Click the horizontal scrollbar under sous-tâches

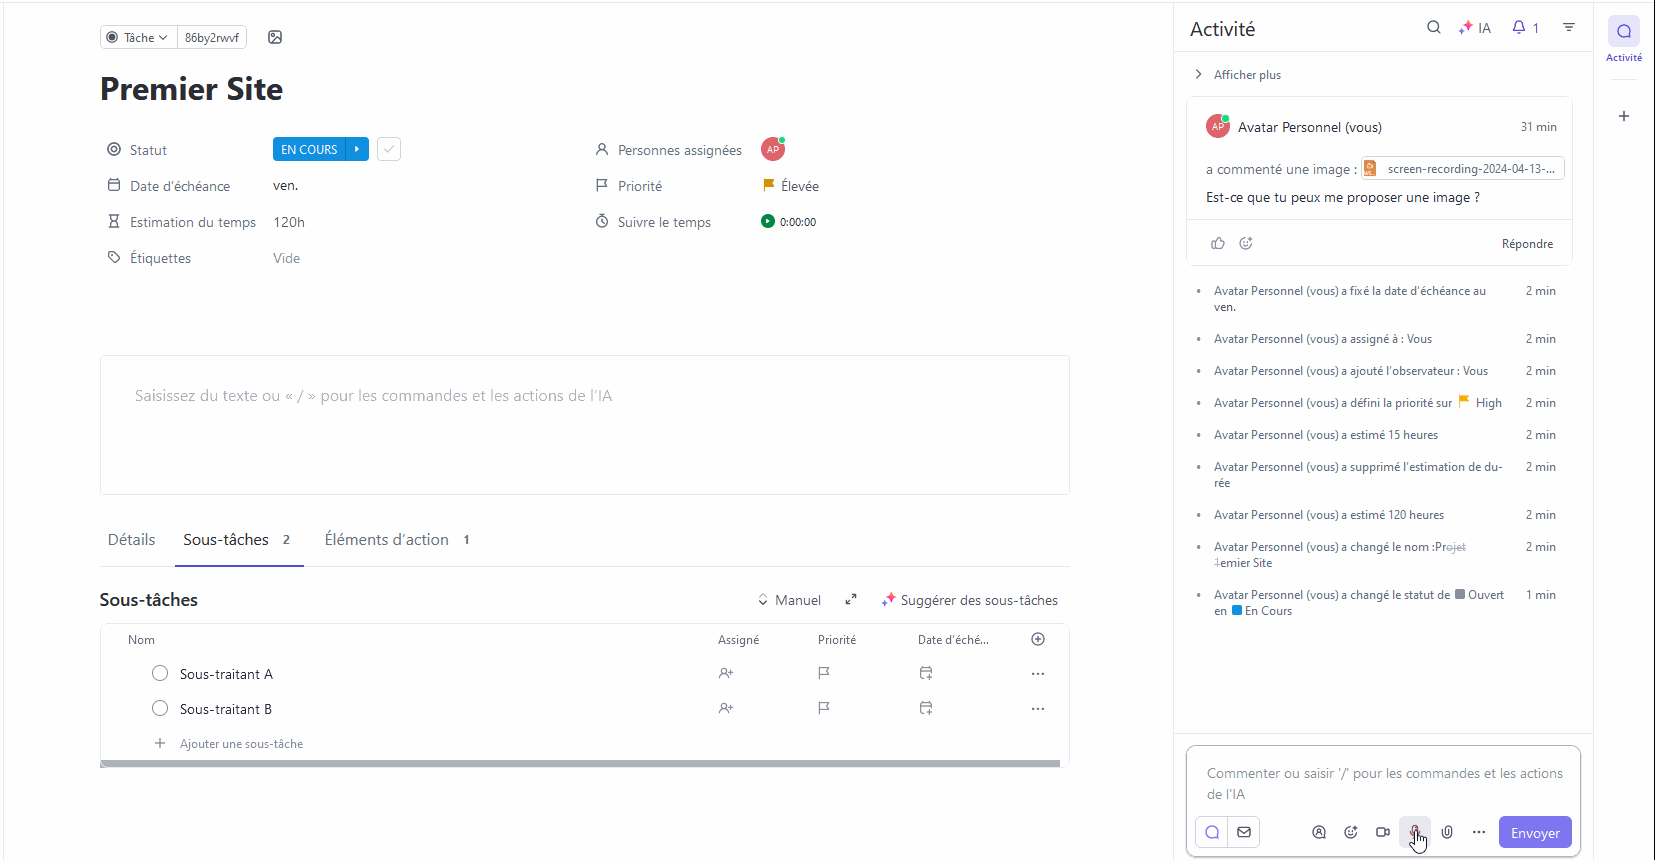click(x=580, y=764)
